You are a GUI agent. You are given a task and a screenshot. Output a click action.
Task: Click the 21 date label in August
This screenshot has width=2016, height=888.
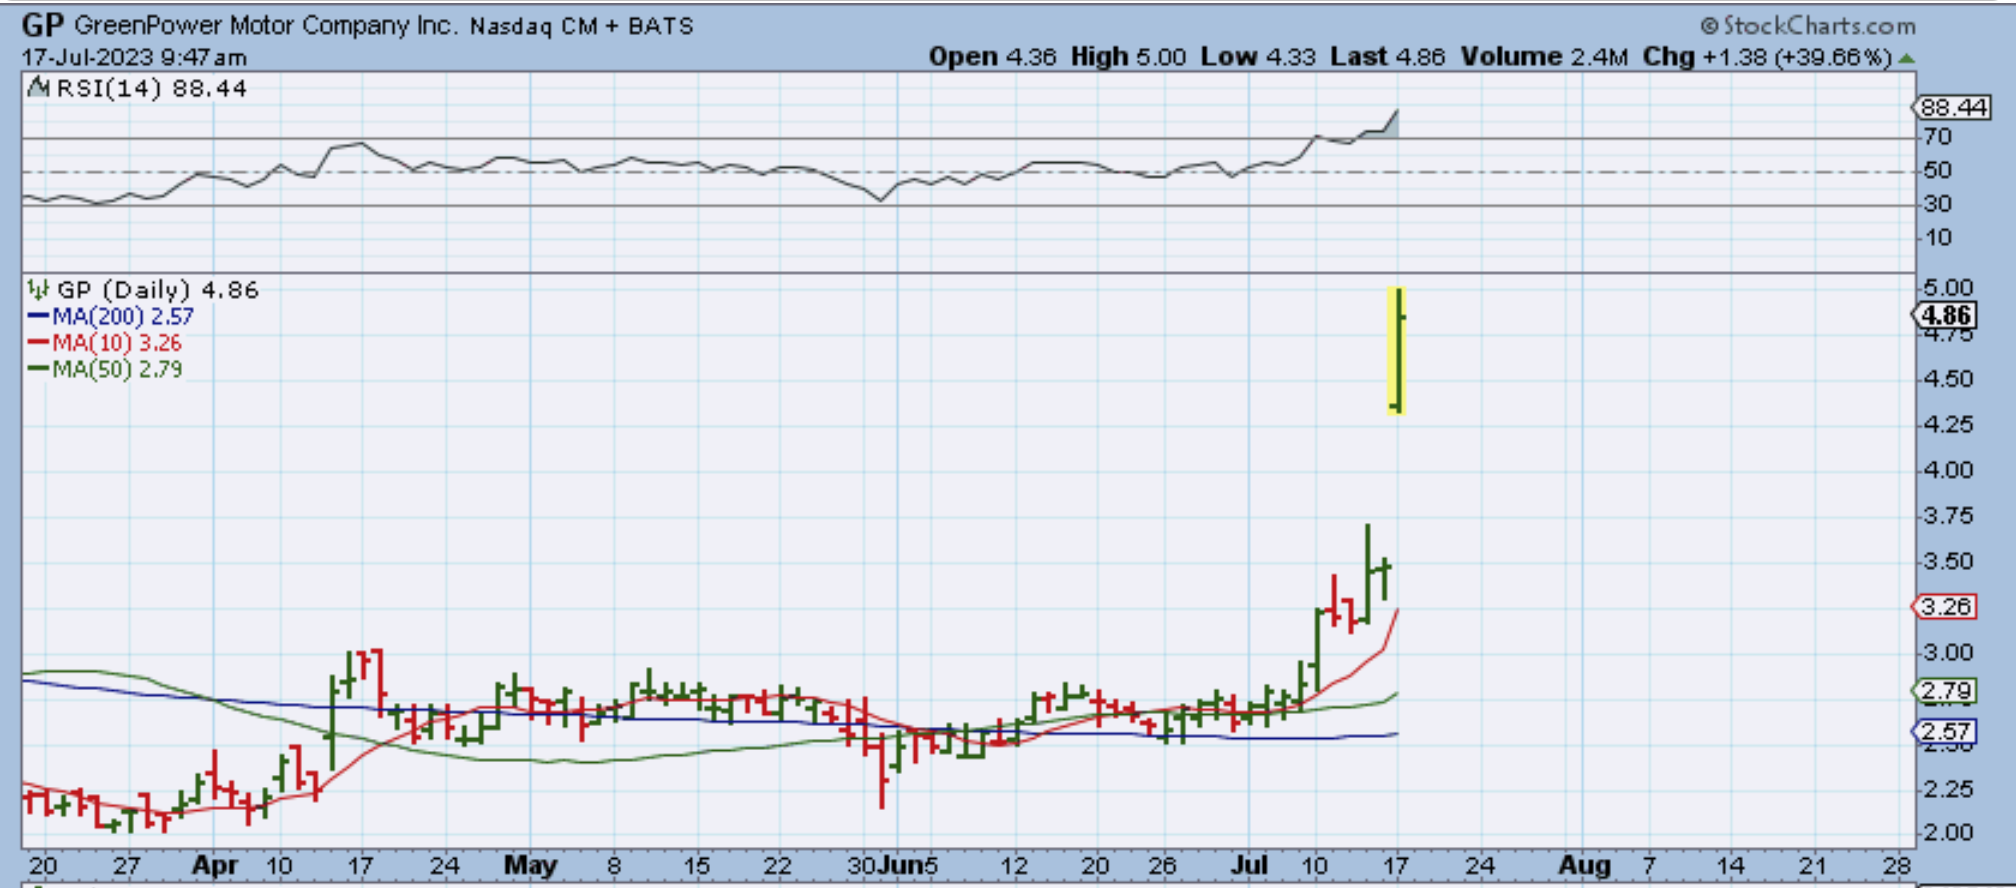click(x=1813, y=866)
